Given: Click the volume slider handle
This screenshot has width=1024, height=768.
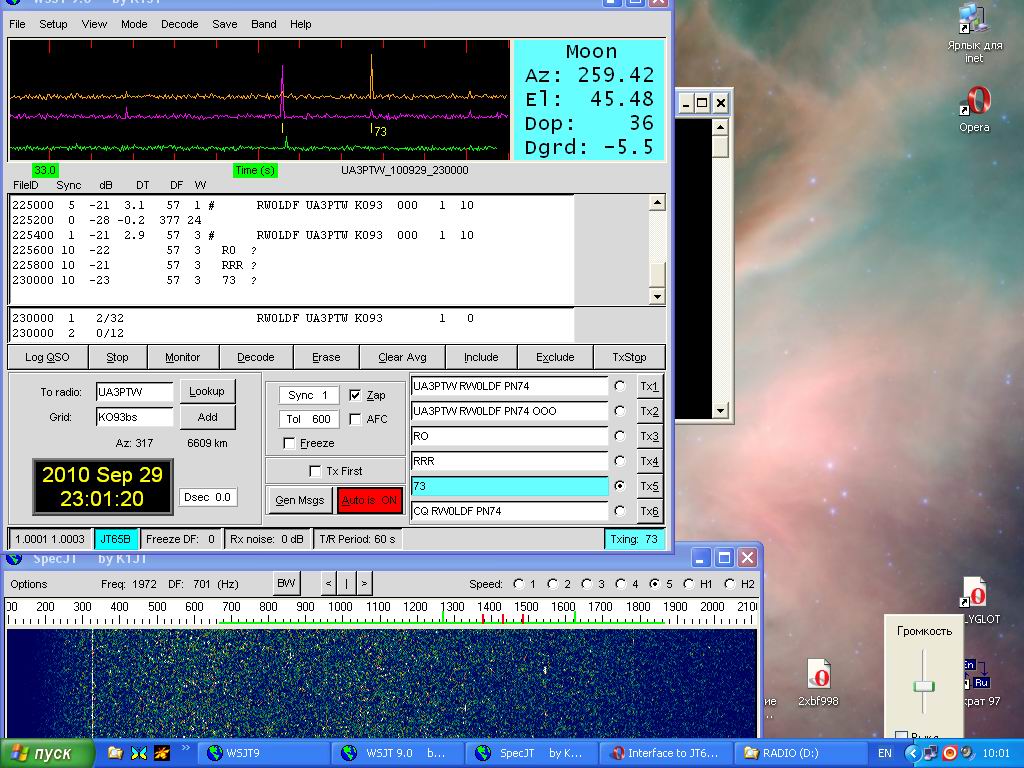Looking at the screenshot, I should pyautogui.click(x=924, y=686).
